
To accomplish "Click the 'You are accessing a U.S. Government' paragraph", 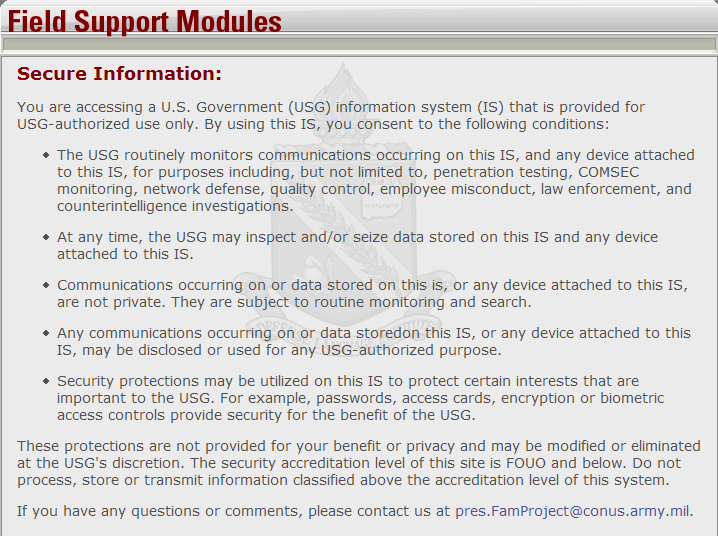I will (x=330, y=115).
